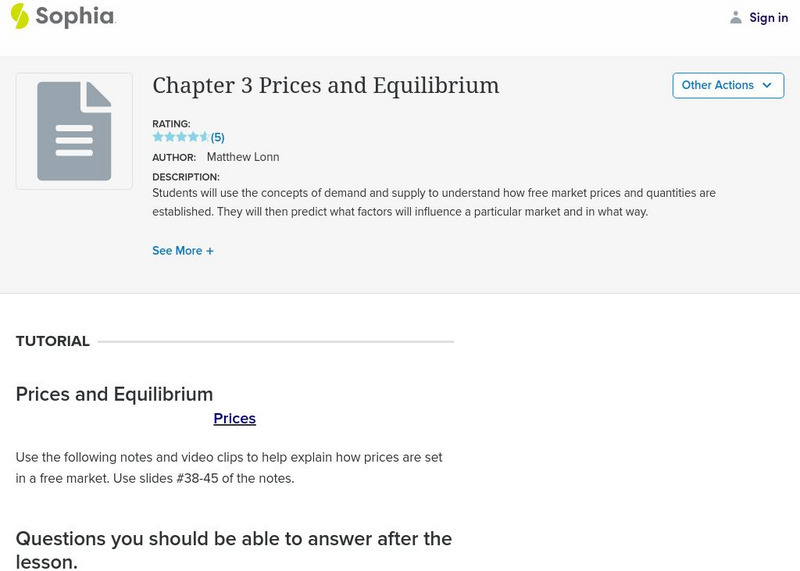Click the Prices and Equilibrium tutorial heading
This screenshot has width=800, height=571.
coord(114,394)
